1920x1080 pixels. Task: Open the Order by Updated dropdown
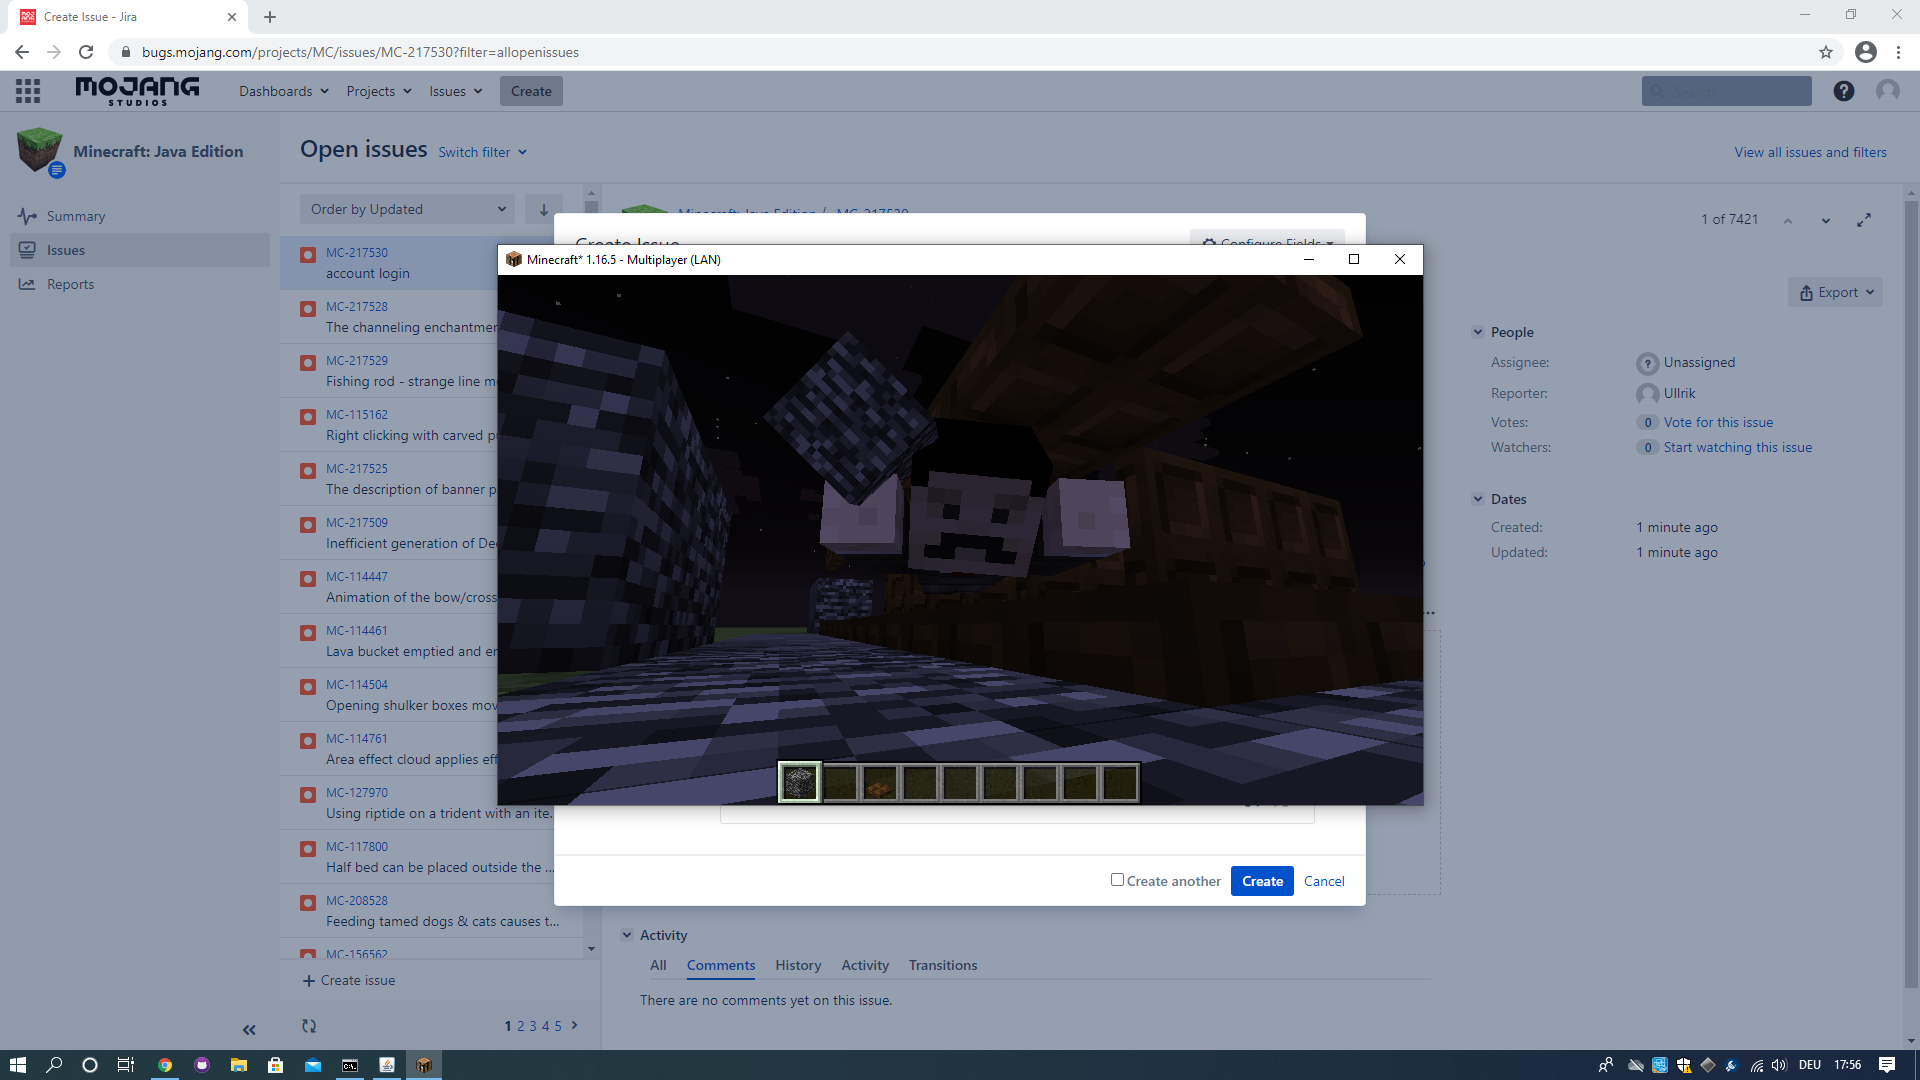point(407,209)
